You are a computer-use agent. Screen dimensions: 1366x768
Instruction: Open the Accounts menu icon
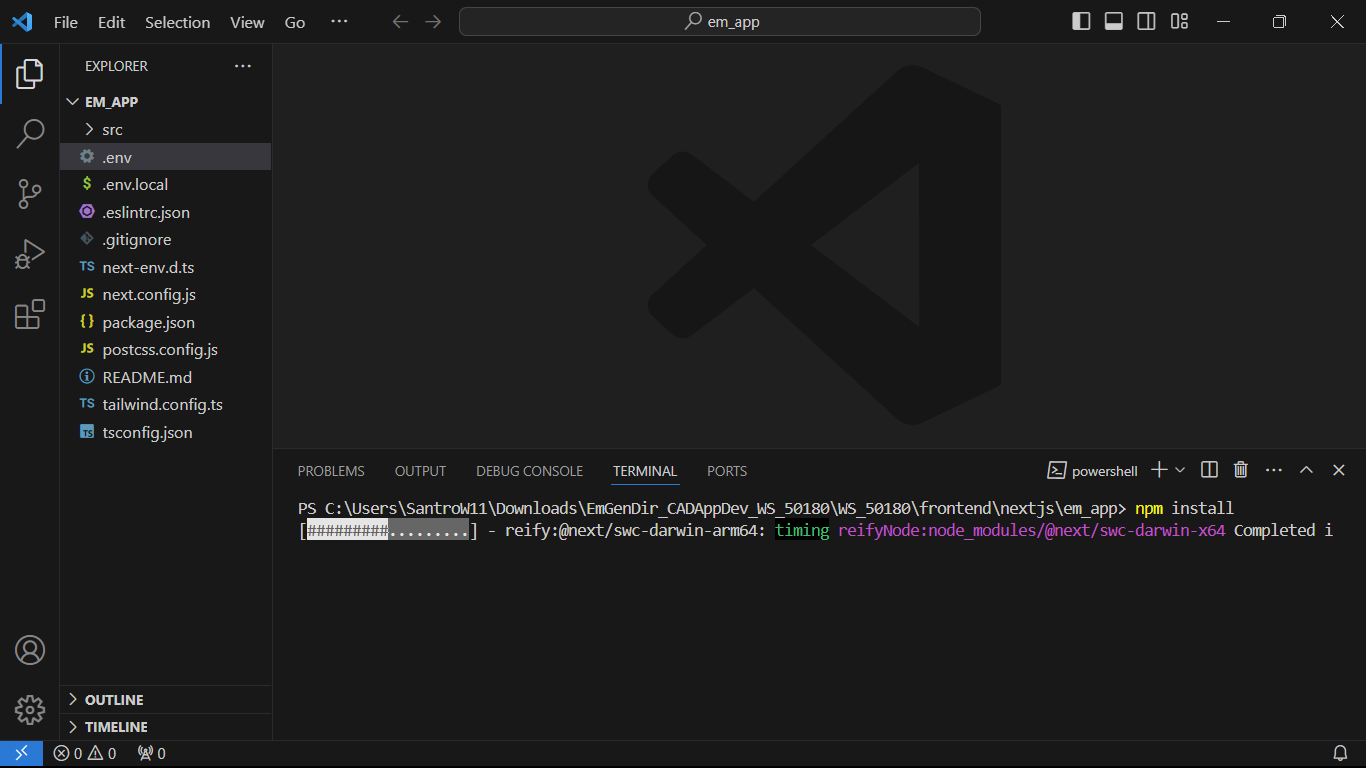pyautogui.click(x=30, y=650)
